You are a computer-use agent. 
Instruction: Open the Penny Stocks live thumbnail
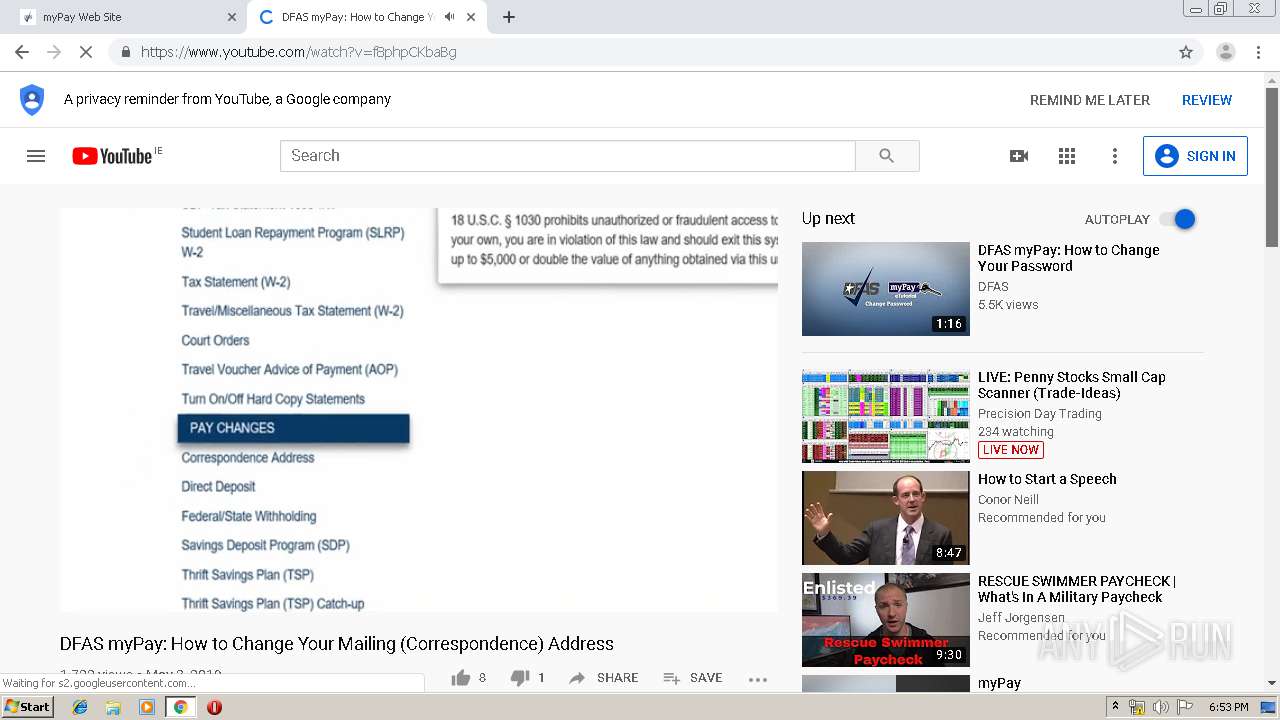tap(886, 416)
